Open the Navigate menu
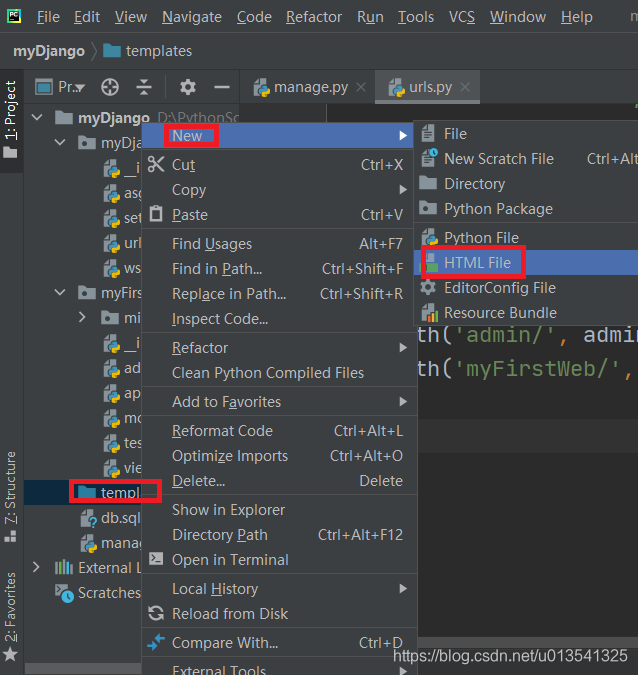The image size is (638, 675). pyautogui.click(x=192, y=17)
